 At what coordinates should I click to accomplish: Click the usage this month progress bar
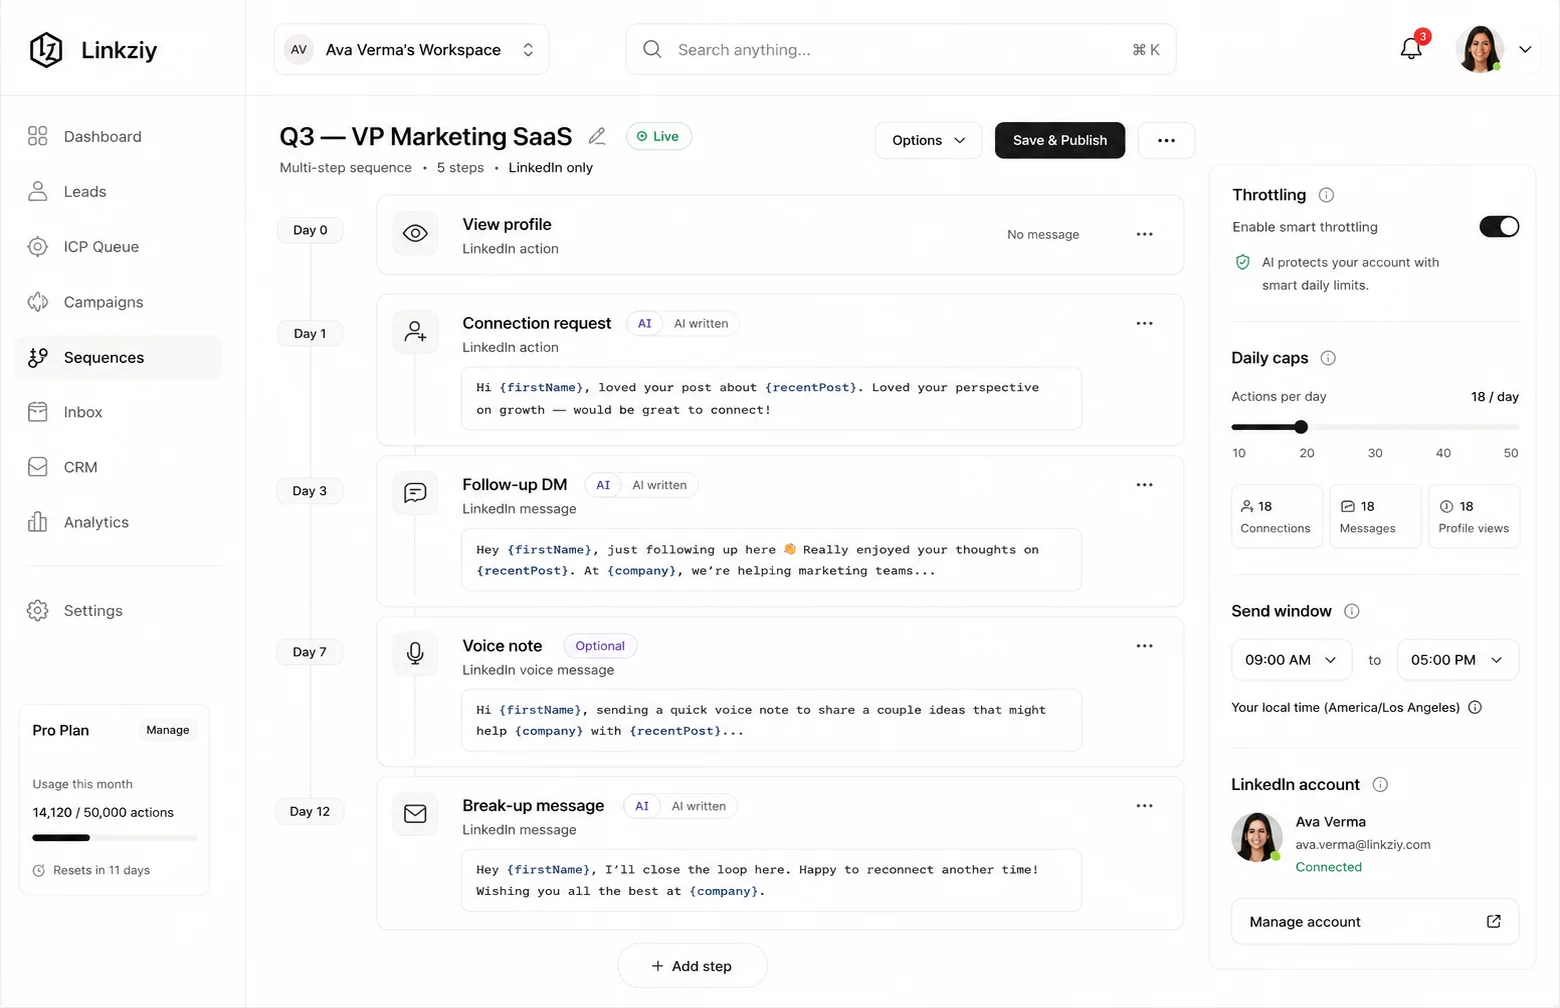(x=114, y=838)
